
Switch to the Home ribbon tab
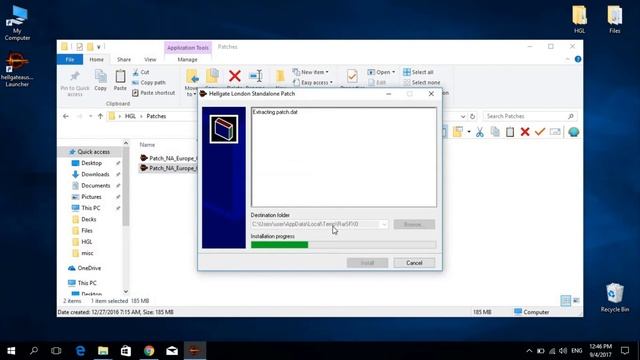(96, 60)
